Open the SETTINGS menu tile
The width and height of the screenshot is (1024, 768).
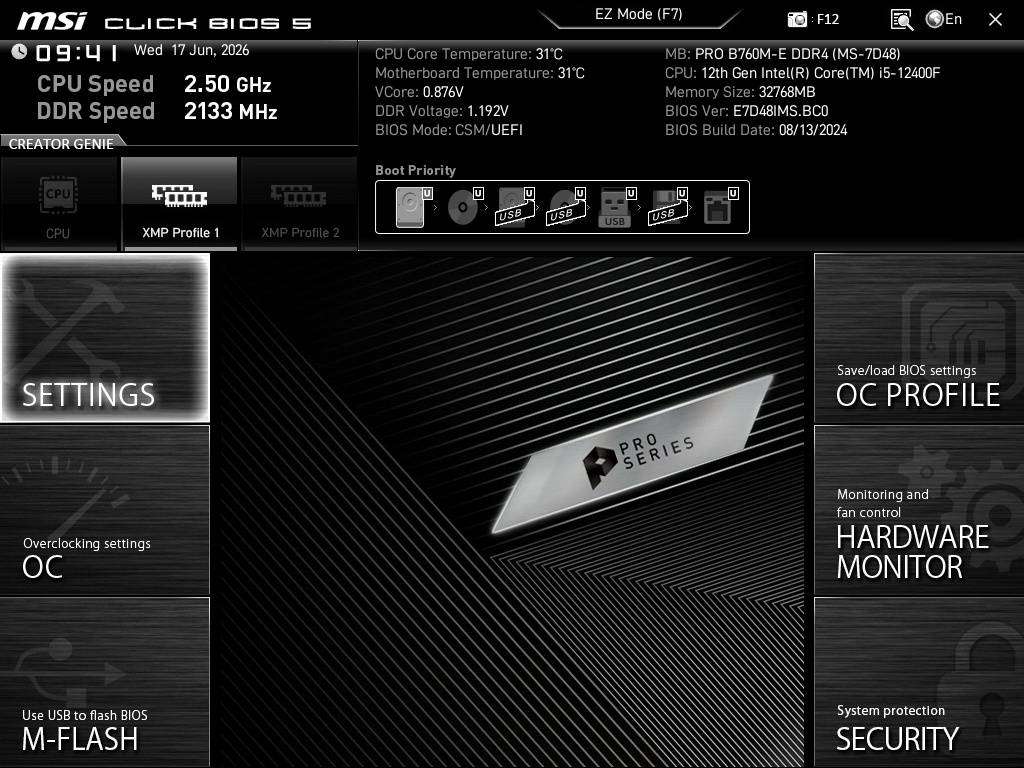pos(105,338)
